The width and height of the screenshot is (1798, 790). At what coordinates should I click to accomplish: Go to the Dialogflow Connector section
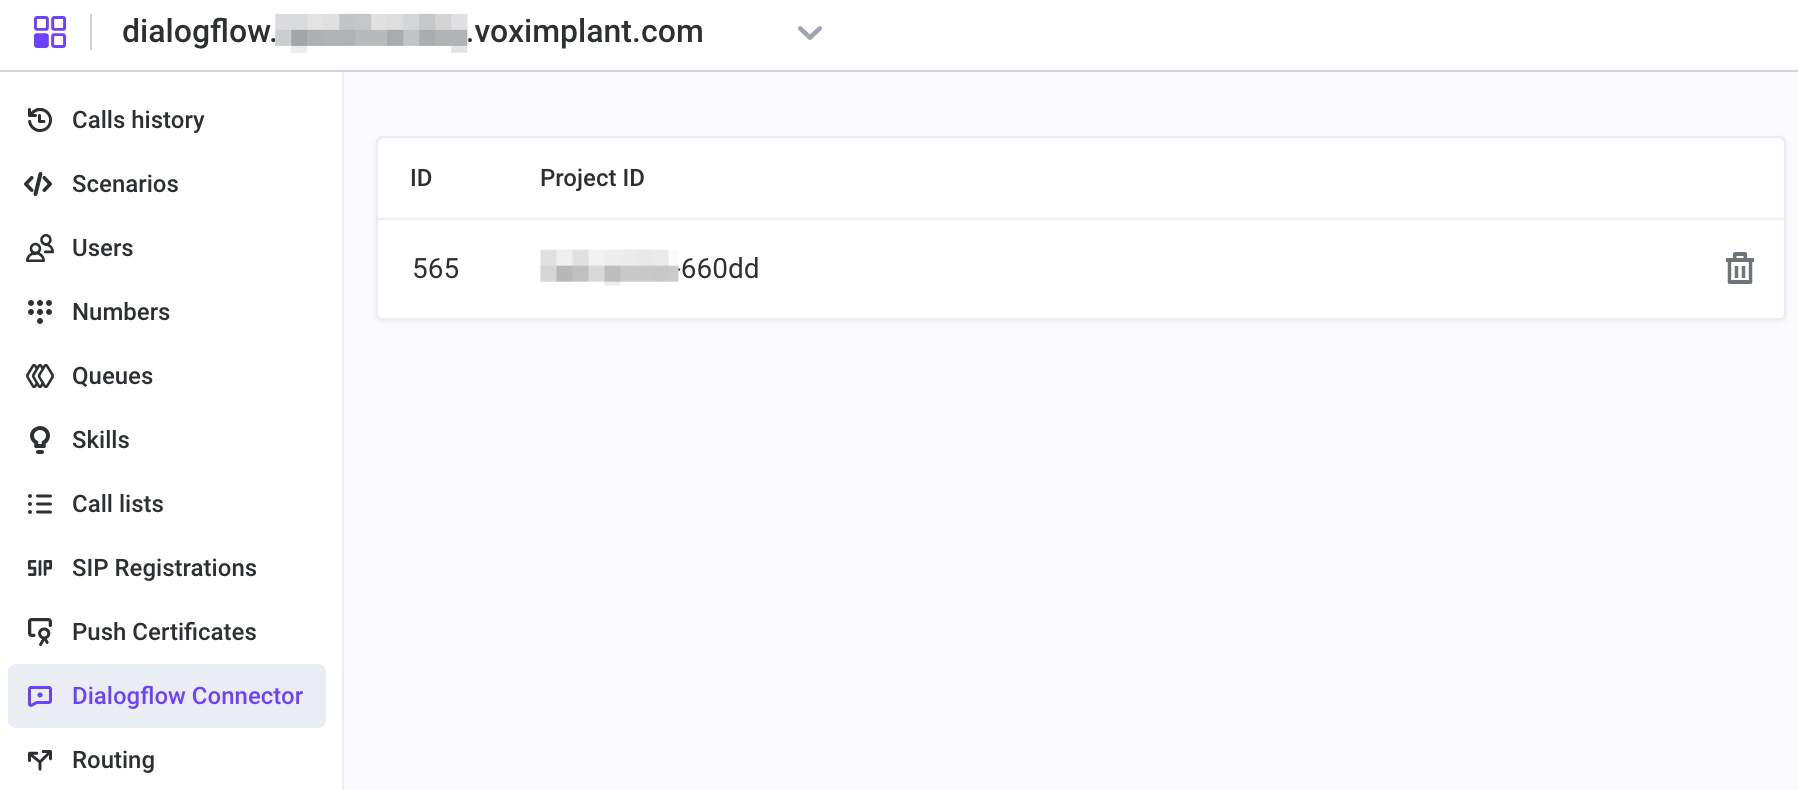186,696
